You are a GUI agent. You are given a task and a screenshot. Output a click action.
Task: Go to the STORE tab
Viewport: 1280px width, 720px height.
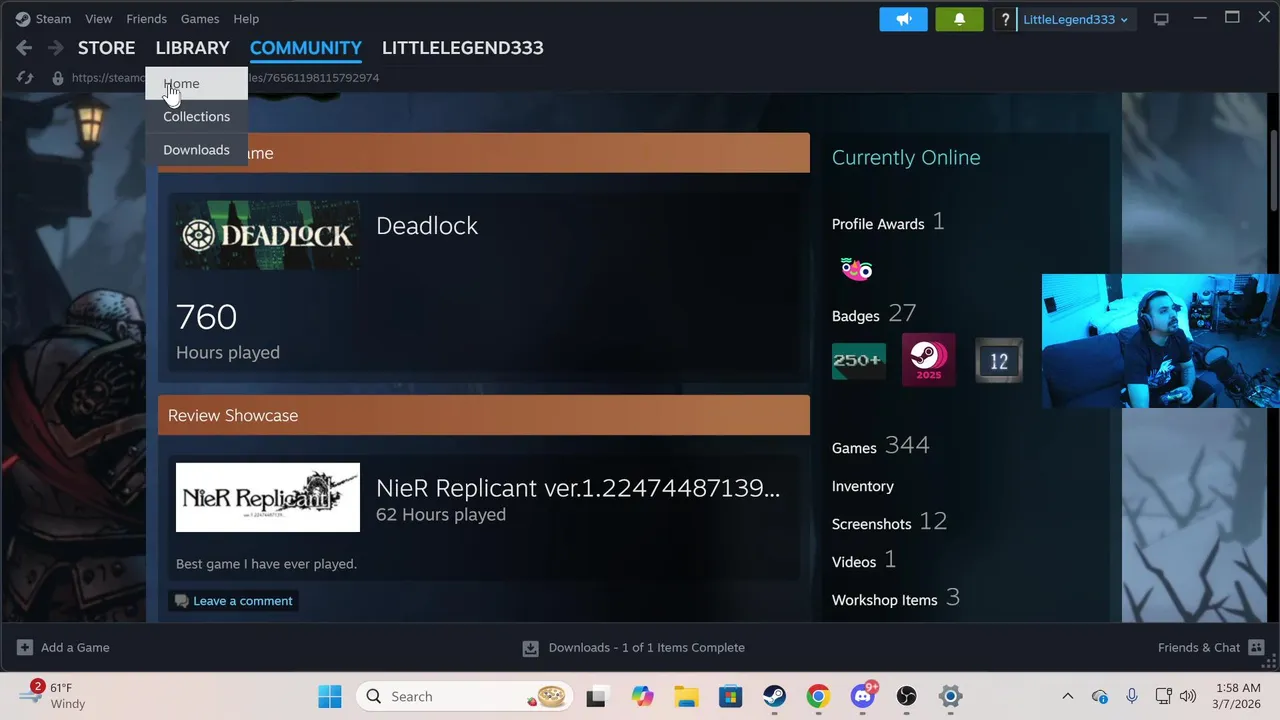click(106, 48)
